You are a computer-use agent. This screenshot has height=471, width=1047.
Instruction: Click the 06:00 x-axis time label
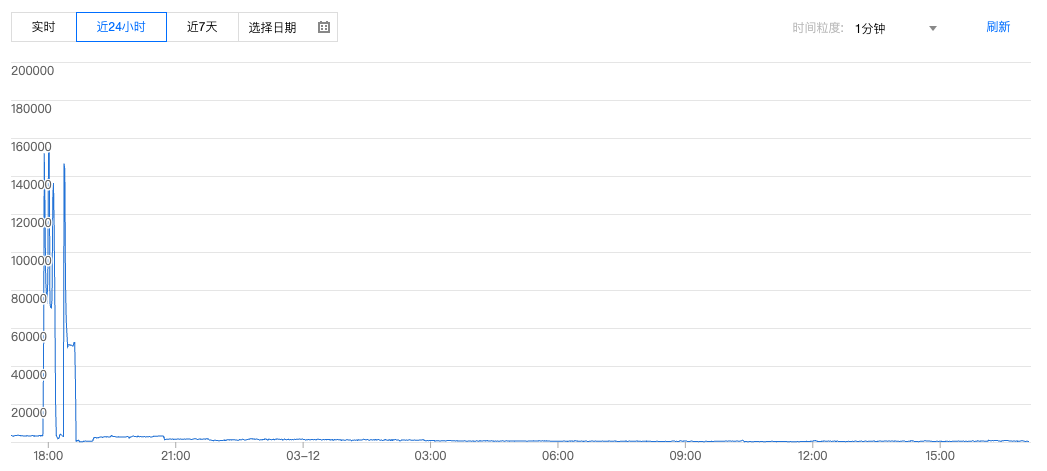(558, 456)
